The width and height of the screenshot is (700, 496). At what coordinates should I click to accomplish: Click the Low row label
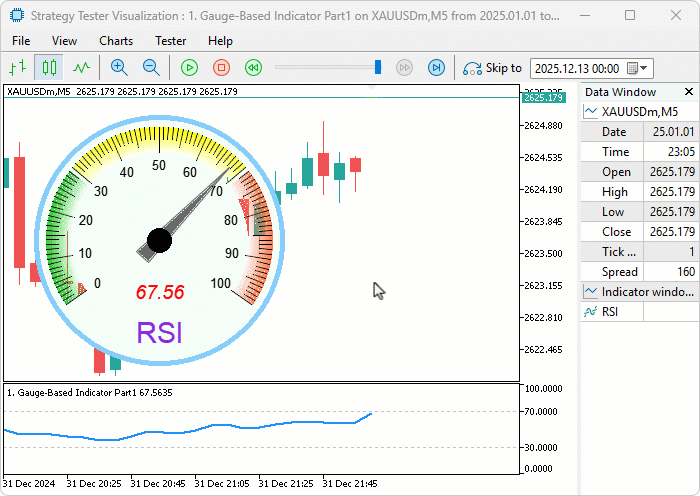pyautogui.click(x=612, y=212)
